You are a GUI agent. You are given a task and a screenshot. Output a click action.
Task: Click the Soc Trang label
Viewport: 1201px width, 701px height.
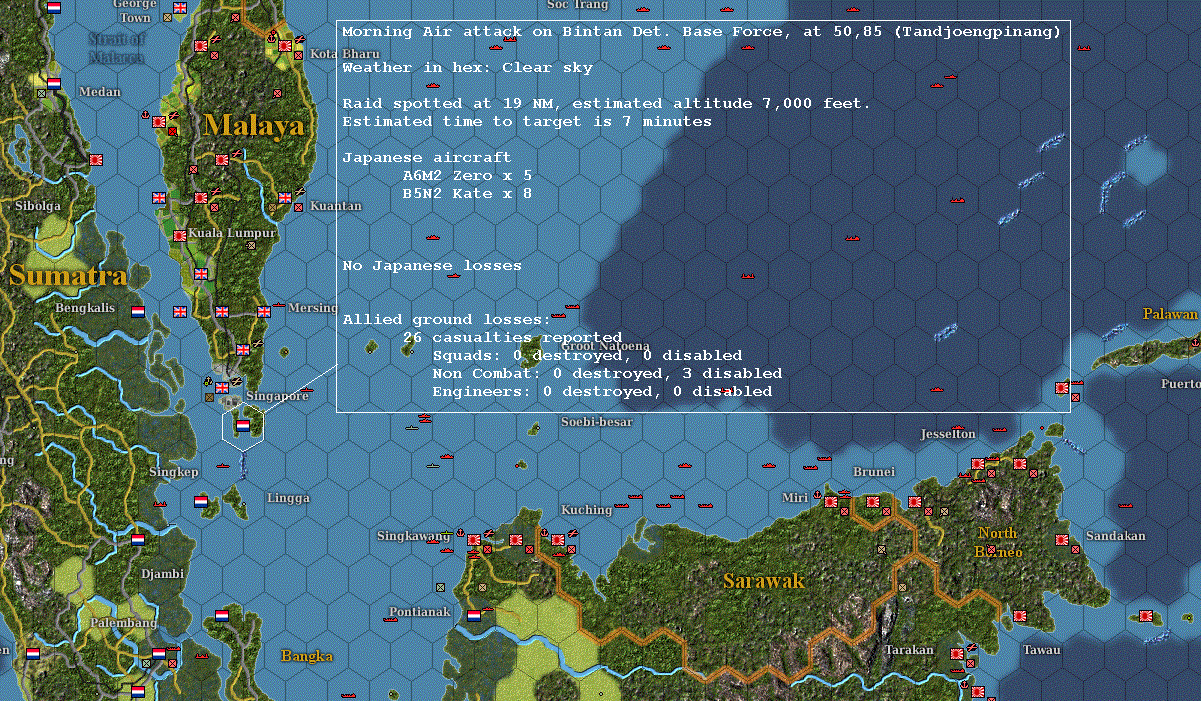(577, 5)
